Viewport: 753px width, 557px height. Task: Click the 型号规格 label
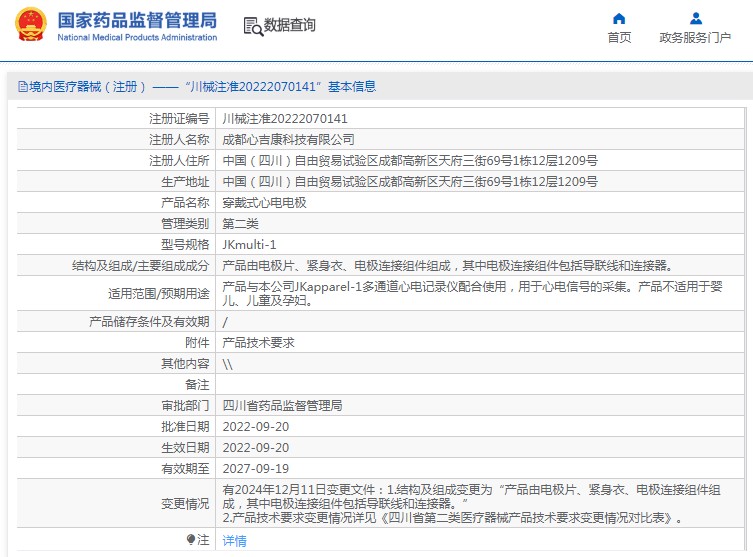(185, 245)
